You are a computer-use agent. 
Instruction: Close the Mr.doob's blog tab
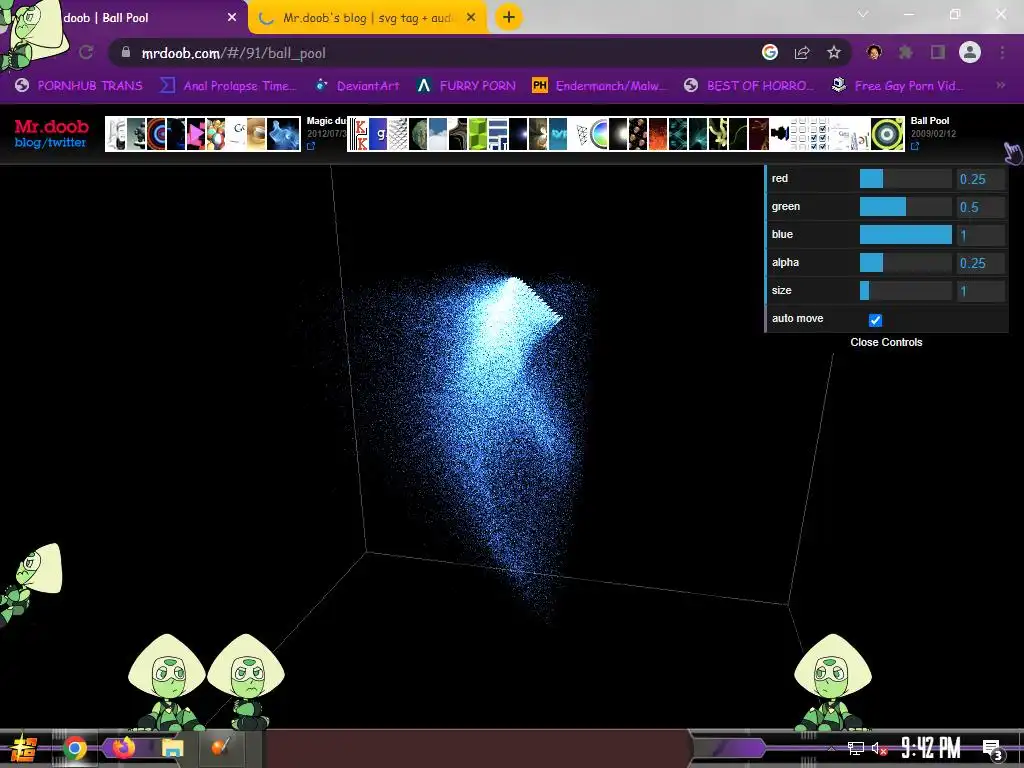(471, 18)
